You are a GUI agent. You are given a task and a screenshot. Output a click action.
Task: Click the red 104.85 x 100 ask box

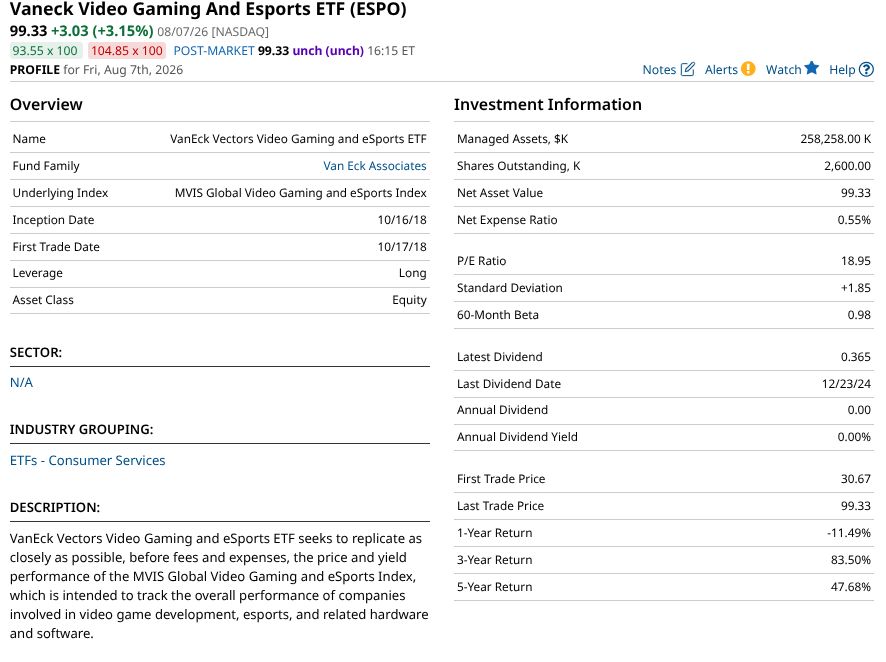coord(127,51)
